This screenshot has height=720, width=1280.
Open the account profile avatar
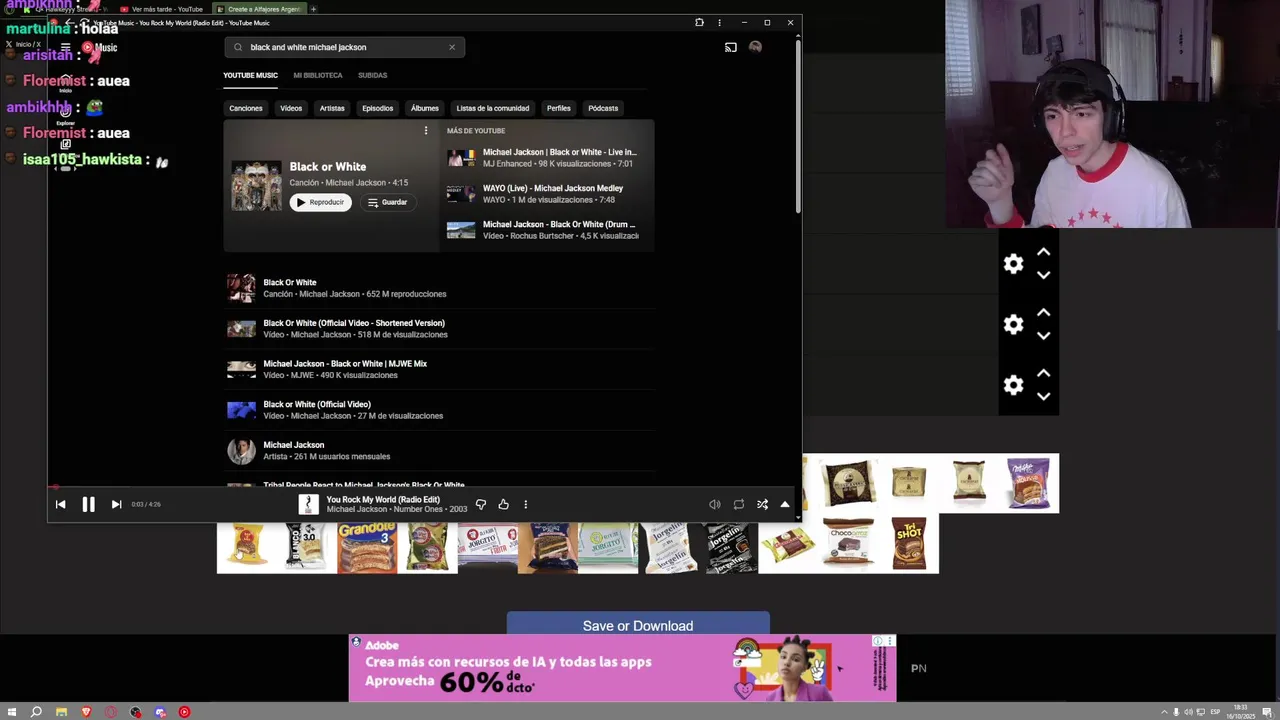pos(755,47)
